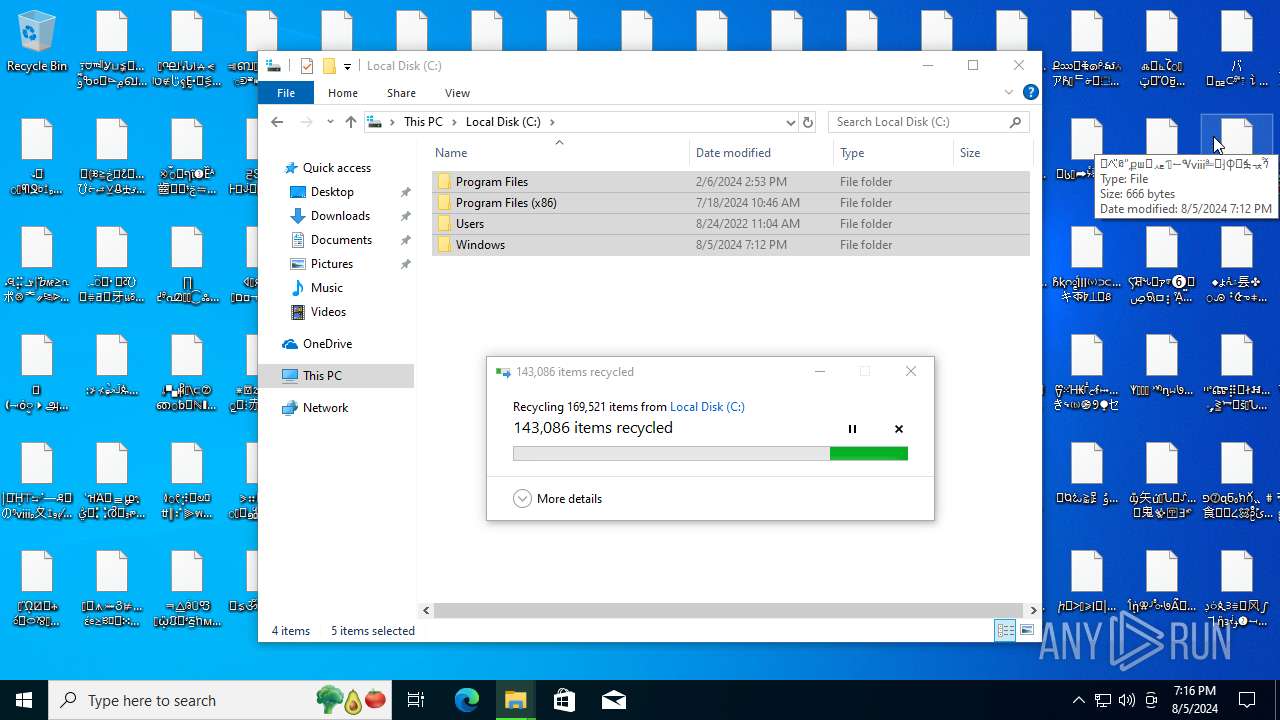Open Pictures in navigation pane
Screen dimensions: 1280x720
click(331, 264)
